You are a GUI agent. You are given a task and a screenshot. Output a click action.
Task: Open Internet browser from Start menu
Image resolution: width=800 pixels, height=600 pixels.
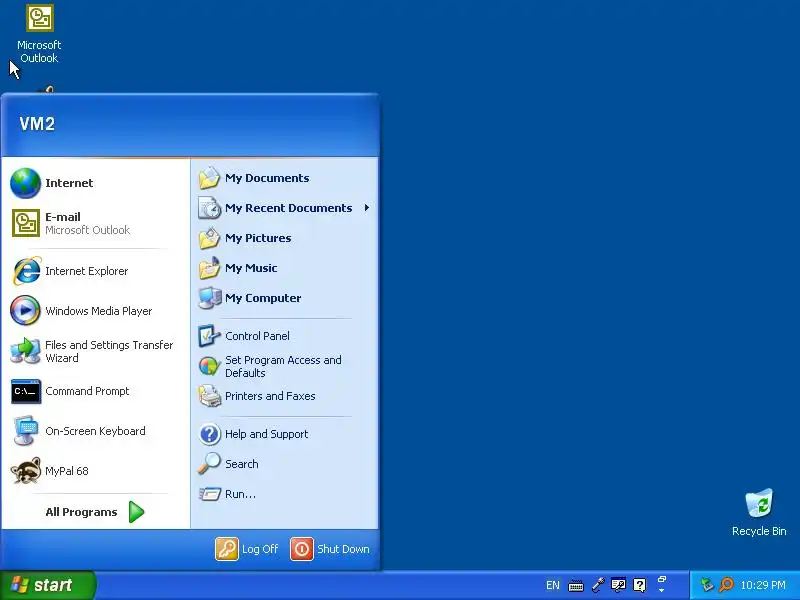point(95,183)
